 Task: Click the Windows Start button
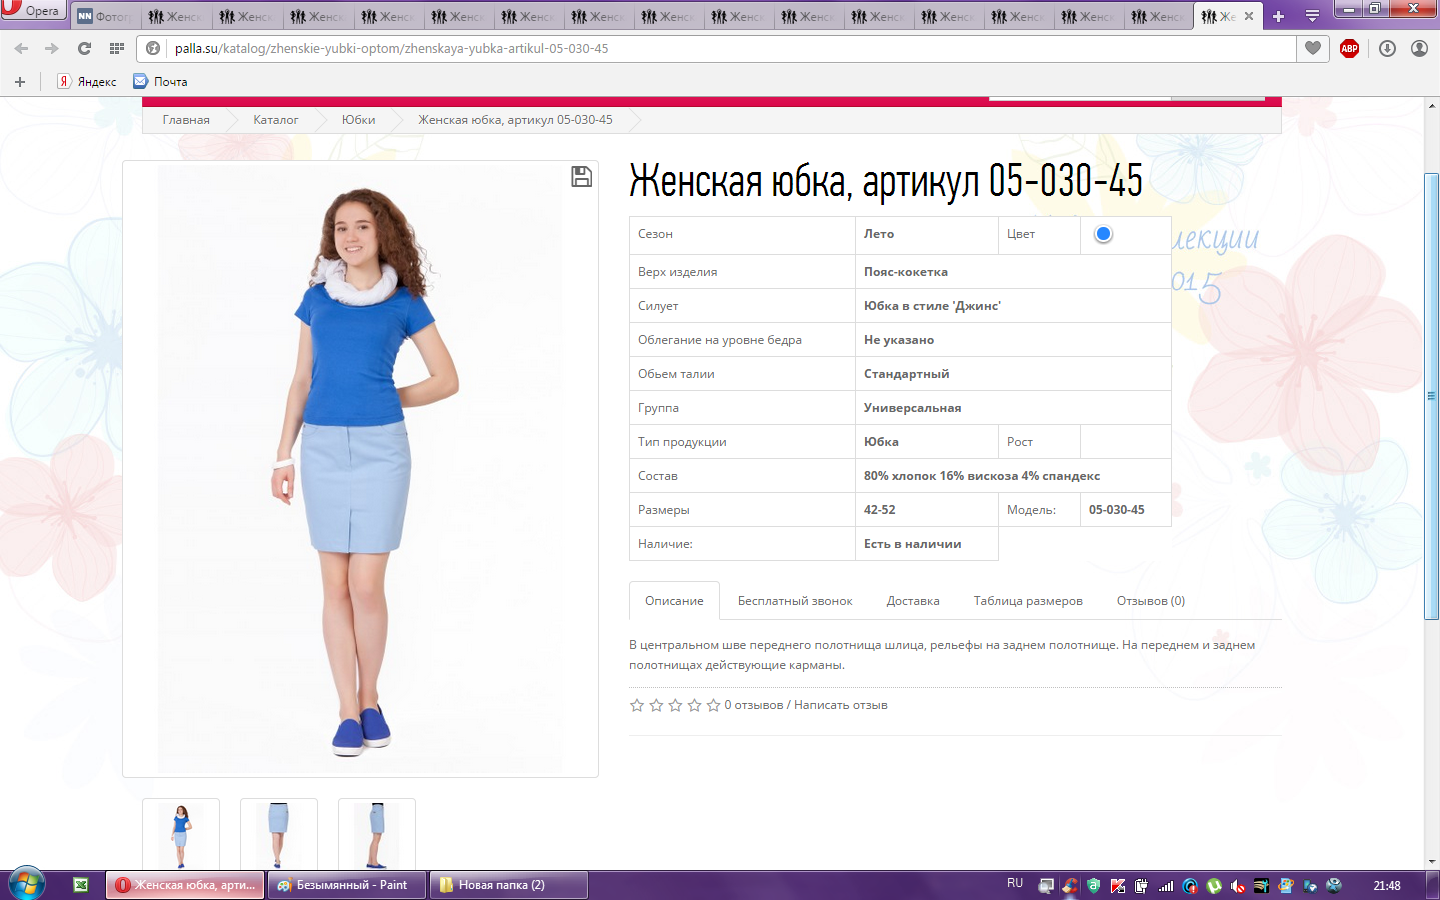(26, 884)
